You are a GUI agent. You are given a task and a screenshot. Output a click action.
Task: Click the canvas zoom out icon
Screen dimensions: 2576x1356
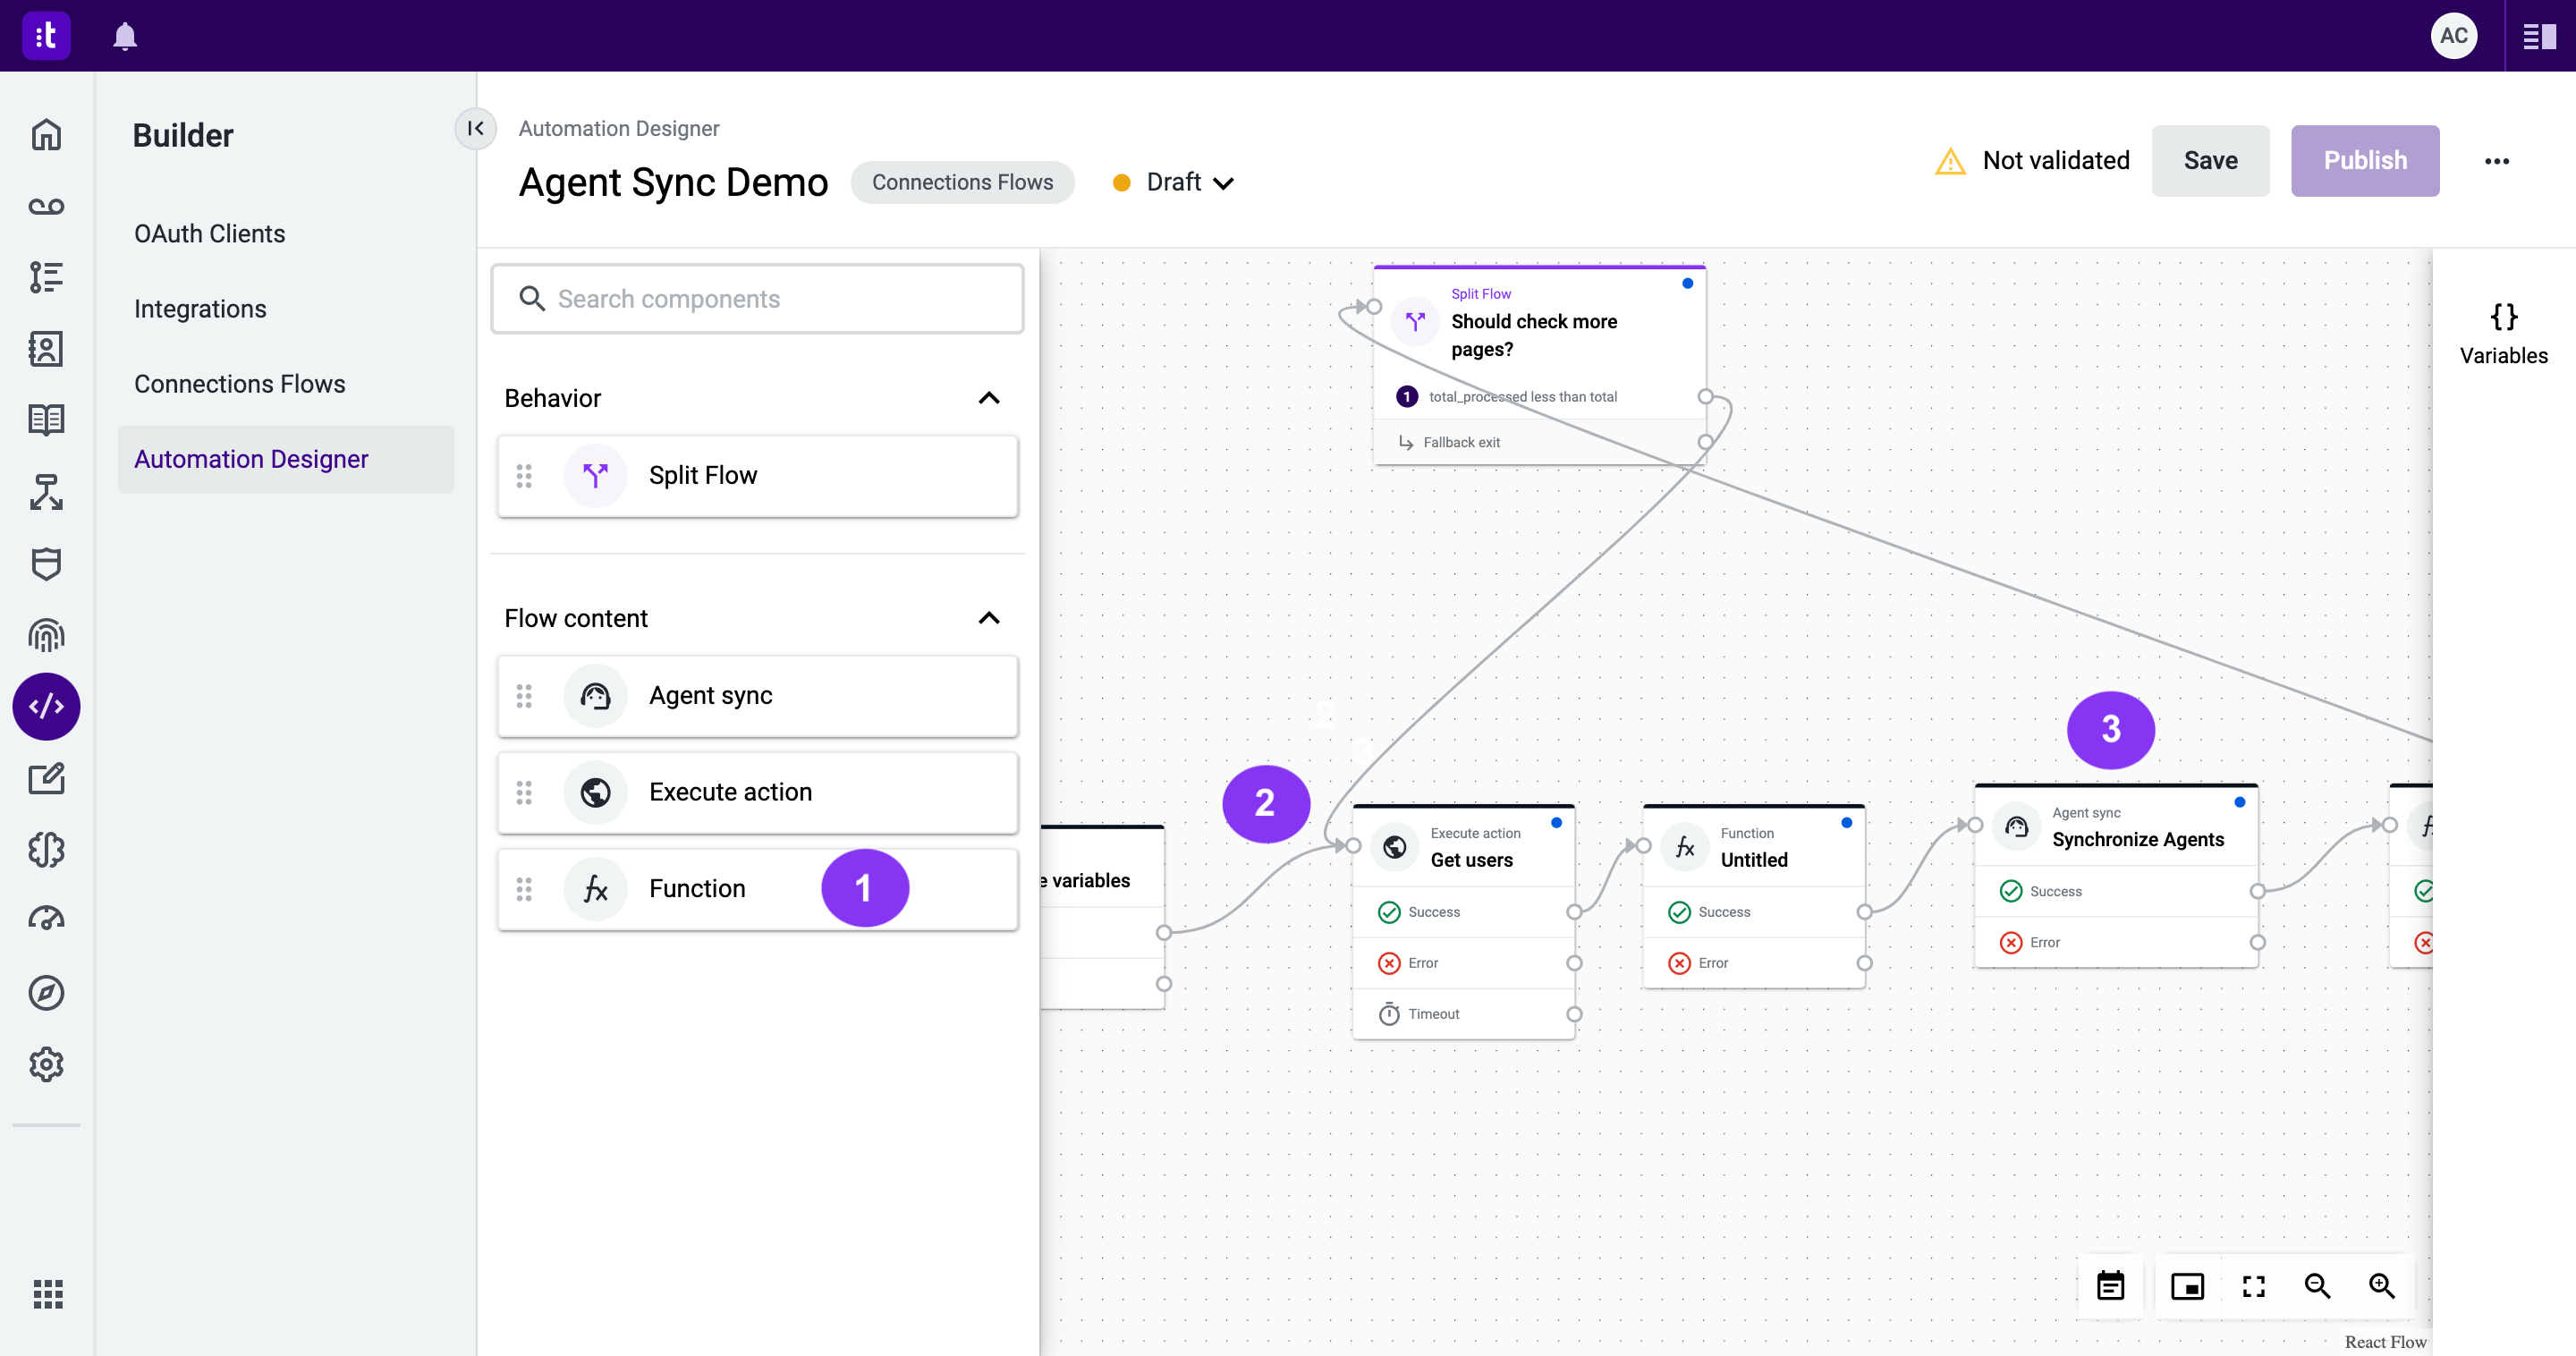point(2317,1286)
